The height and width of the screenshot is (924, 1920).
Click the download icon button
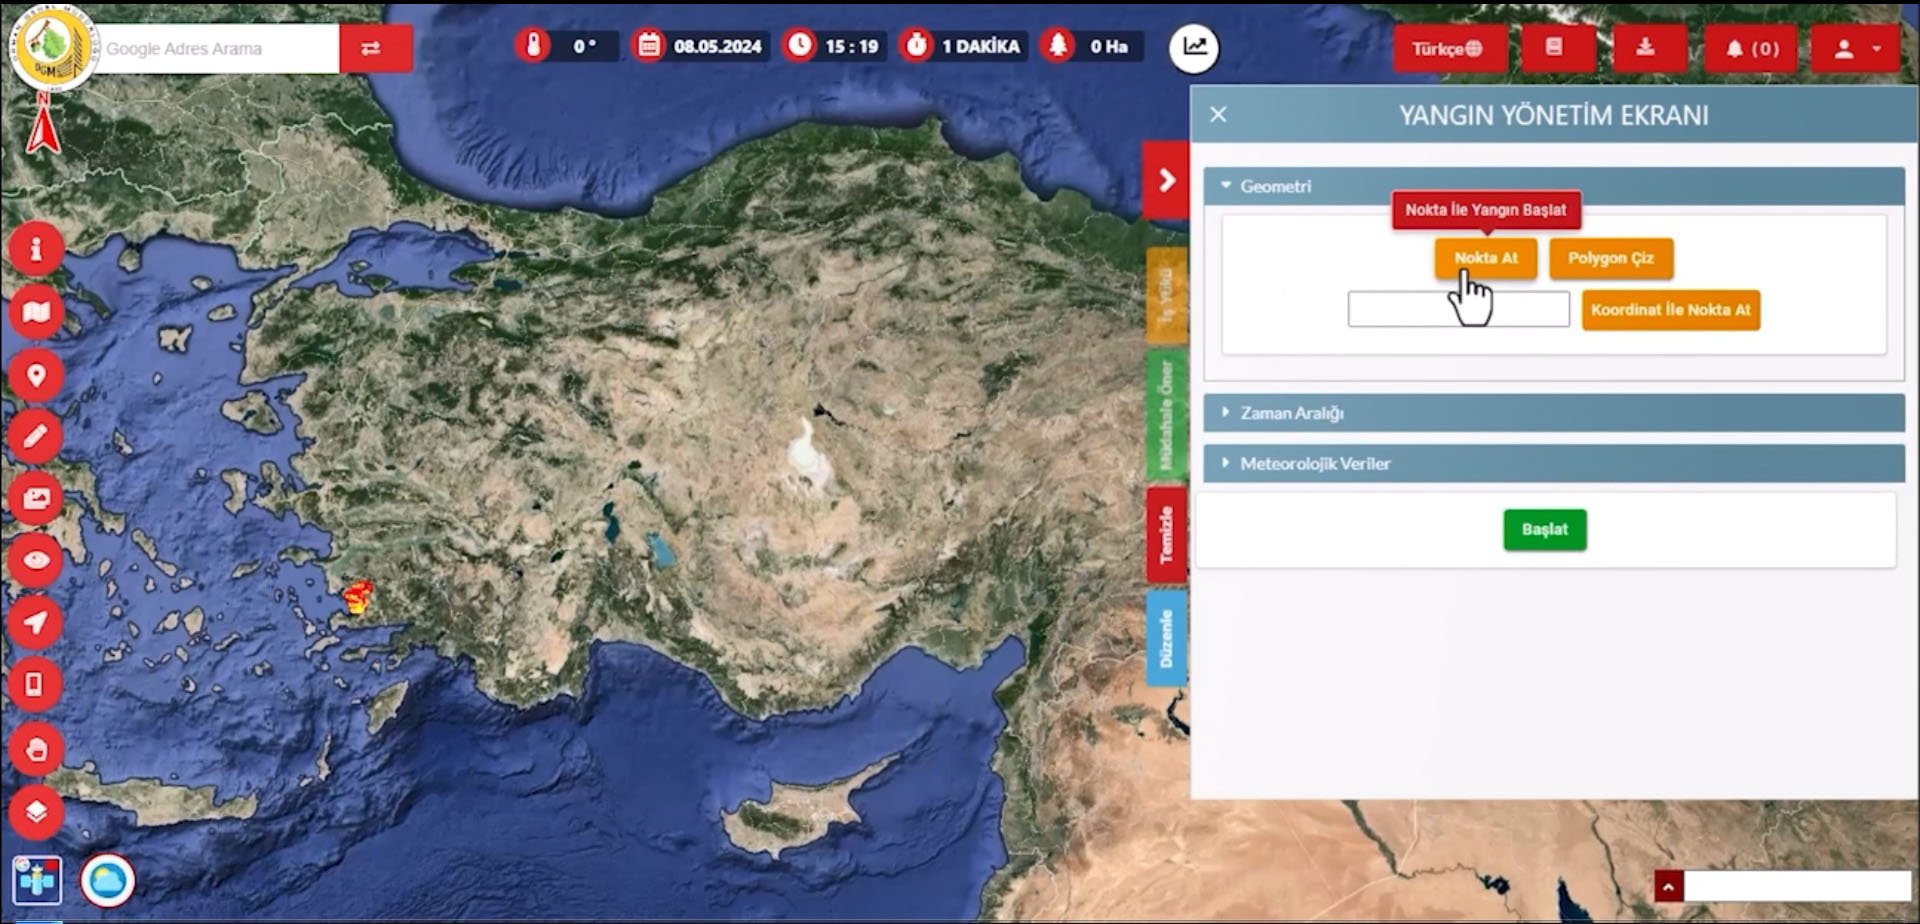click(1645, 48)
